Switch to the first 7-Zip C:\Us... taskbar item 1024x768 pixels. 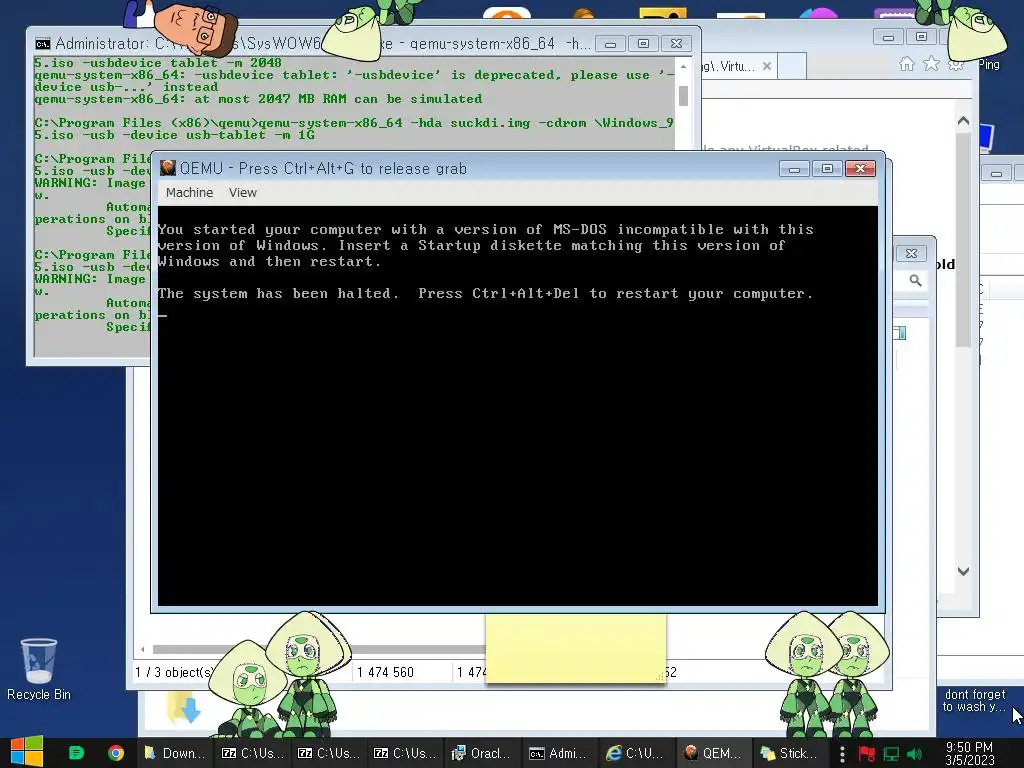pyautogui.click(x=251, y=753)
